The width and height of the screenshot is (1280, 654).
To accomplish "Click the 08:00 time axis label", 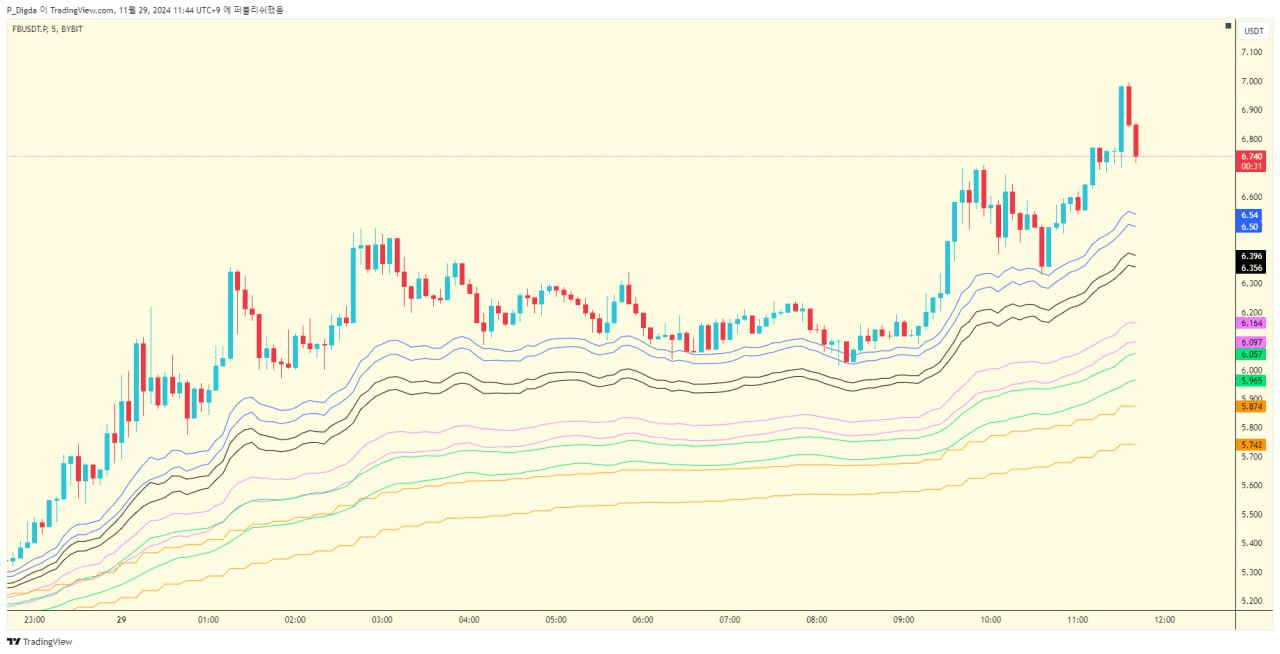I will coord(817,620).
